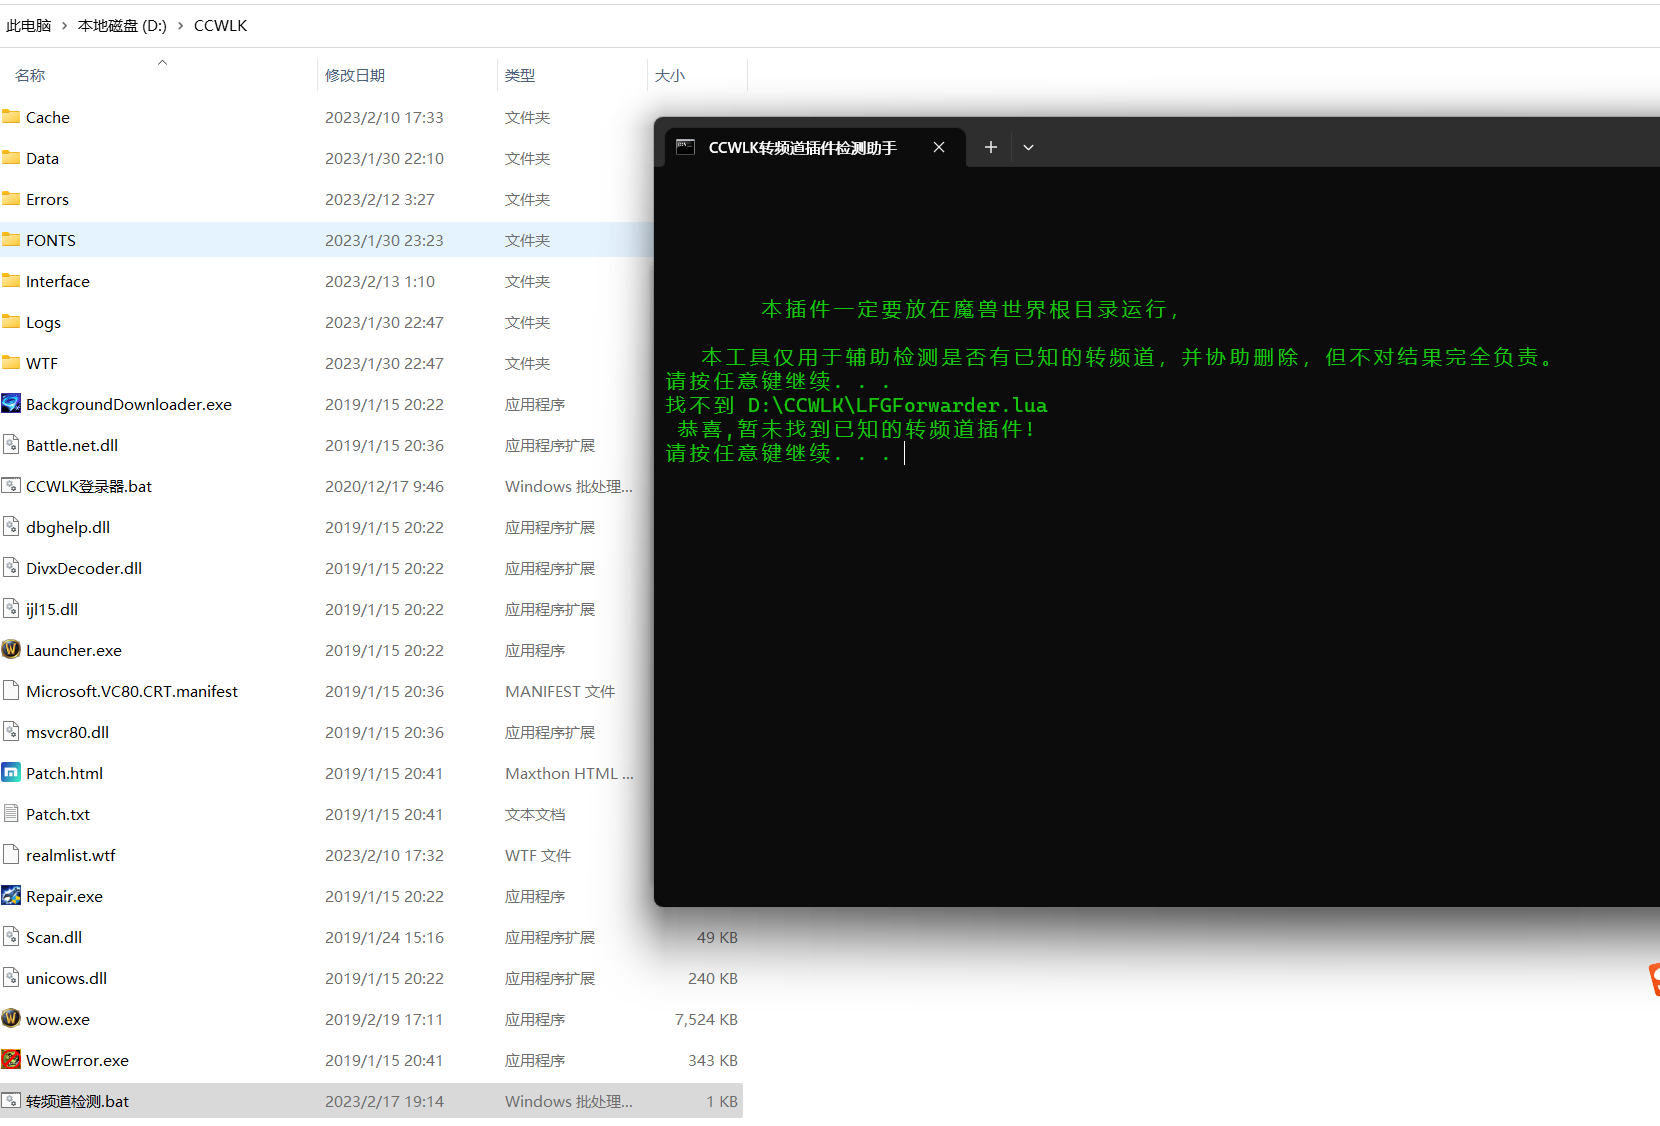Select the Repair.exe icon

(x=11, y=896)
